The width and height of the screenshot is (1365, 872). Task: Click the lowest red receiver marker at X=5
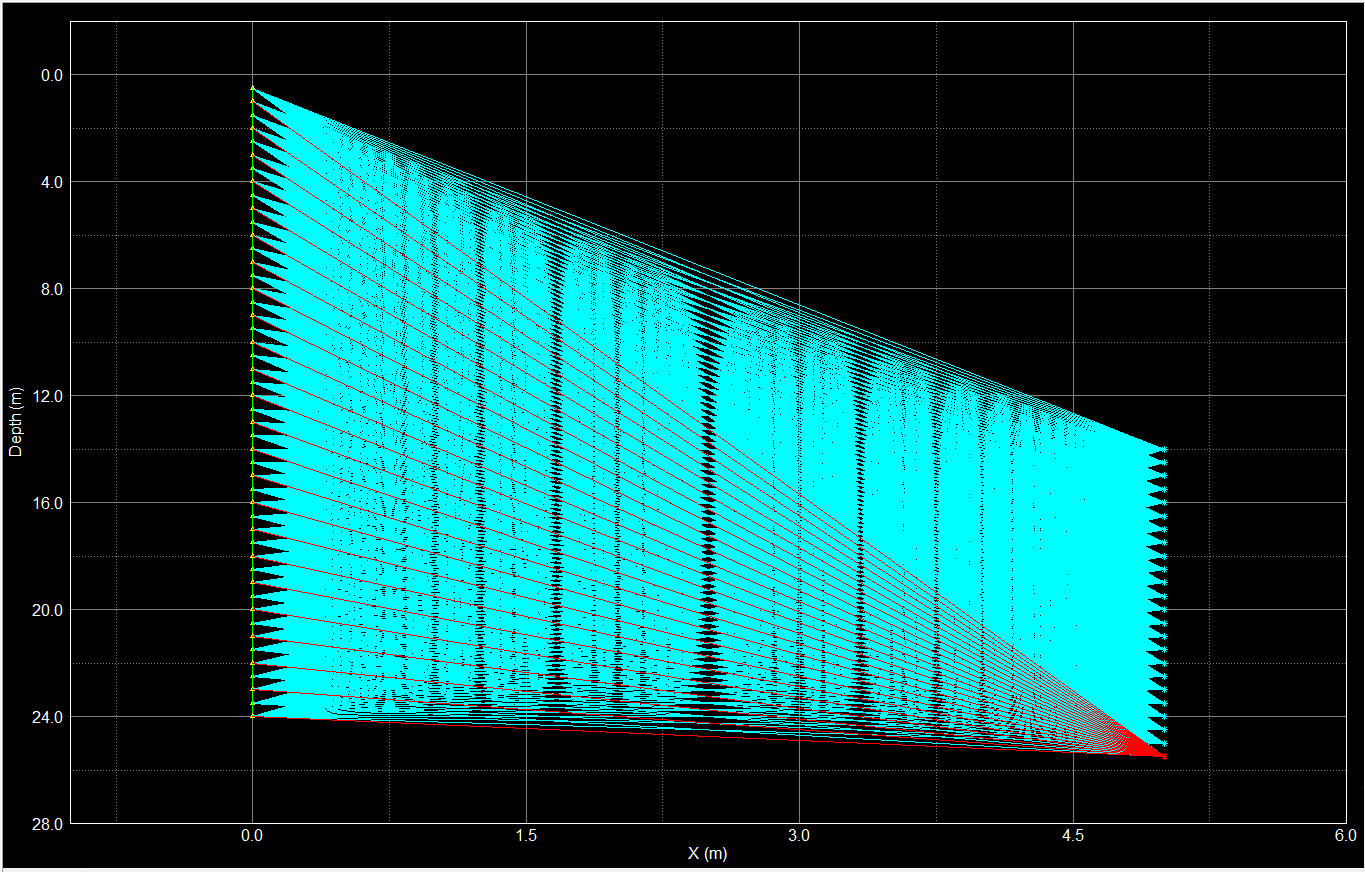coord(1164,756)
